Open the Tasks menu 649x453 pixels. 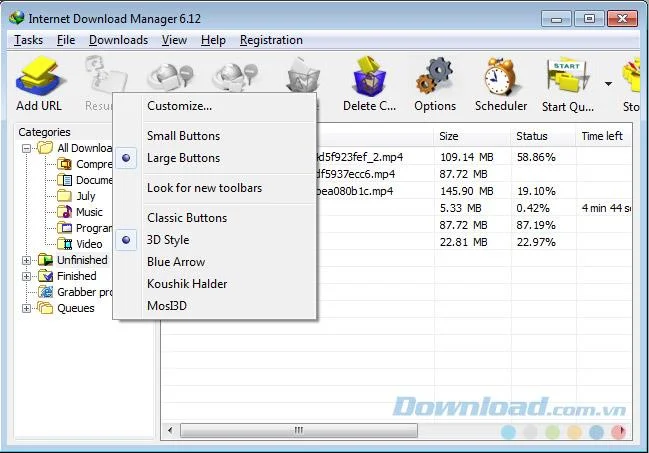[29, 40]
